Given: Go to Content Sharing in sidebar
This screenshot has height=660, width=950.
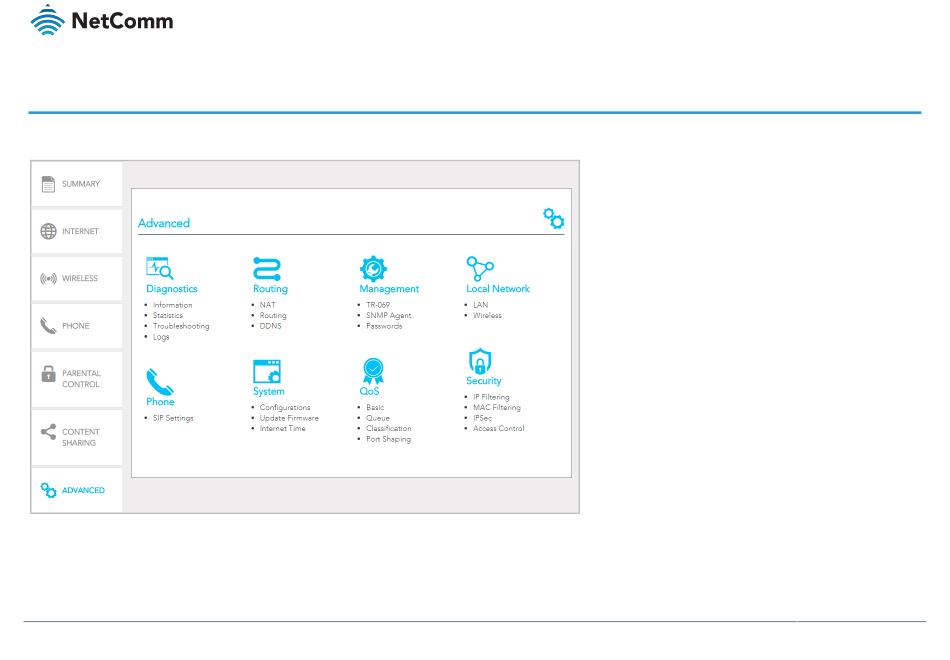Looking at the screenshot, I should pyautogui.click(x=76, y=437).
